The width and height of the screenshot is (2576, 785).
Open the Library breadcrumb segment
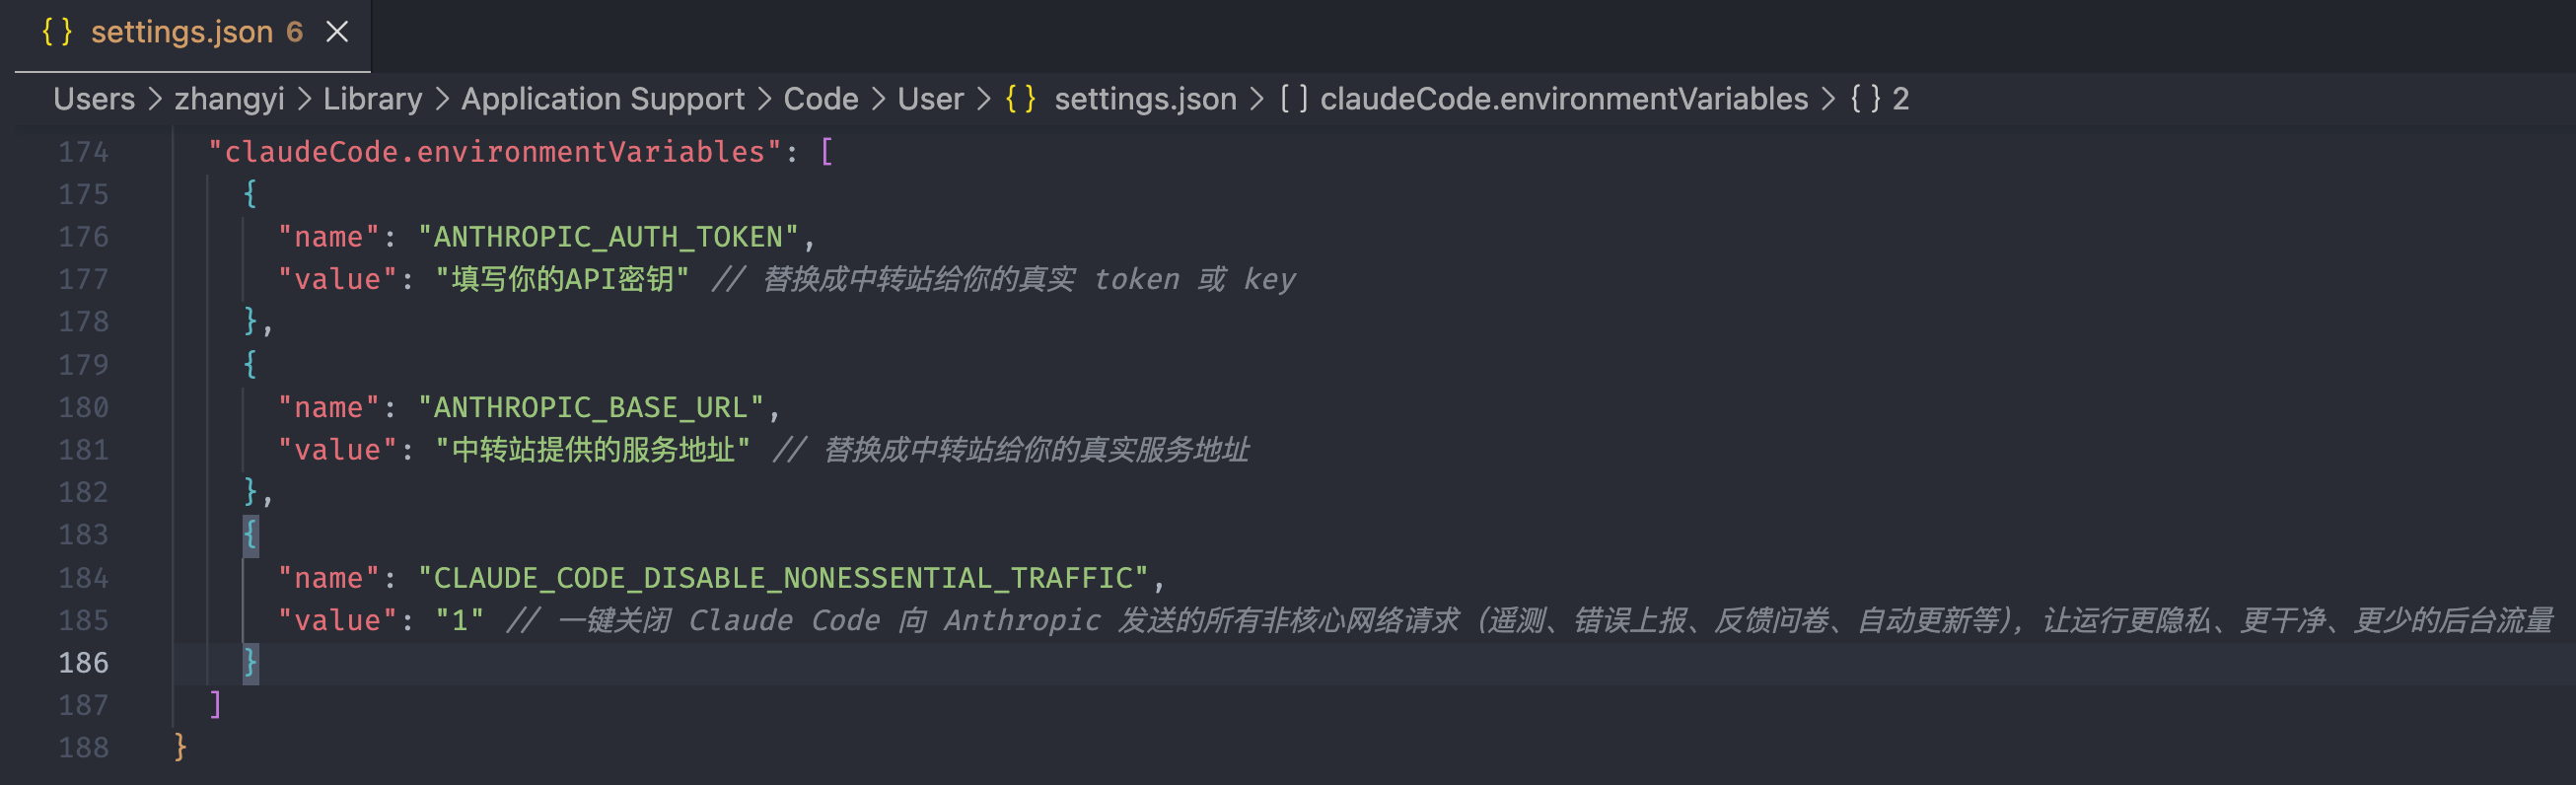372,99
